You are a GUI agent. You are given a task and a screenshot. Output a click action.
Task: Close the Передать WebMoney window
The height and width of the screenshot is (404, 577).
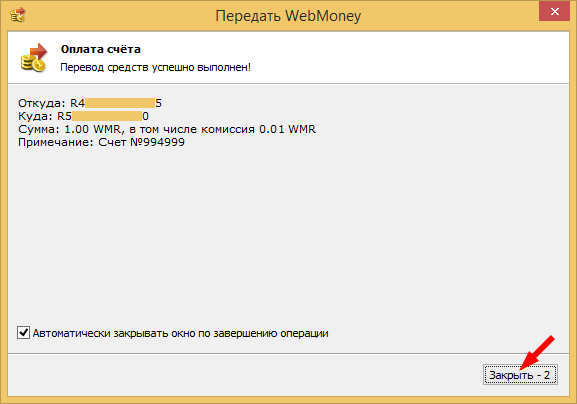554,12
